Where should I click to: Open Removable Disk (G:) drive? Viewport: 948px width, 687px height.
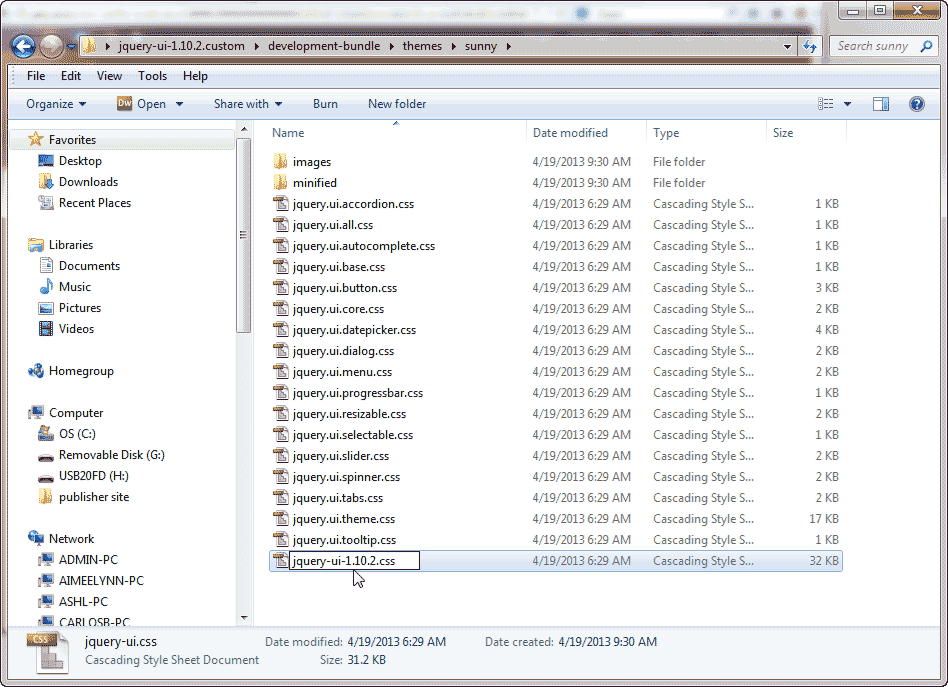click(x=112, y=455)
